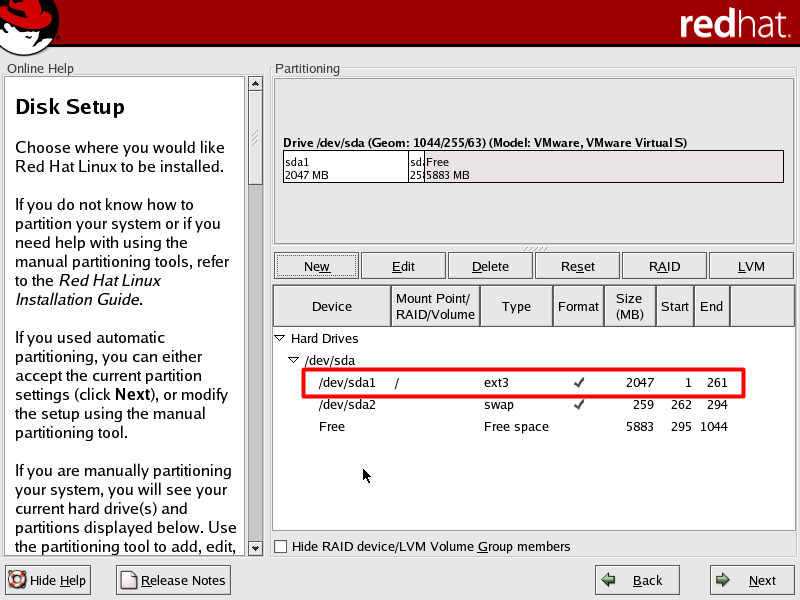Click the /dev/sda drive label in the tree

330,360
